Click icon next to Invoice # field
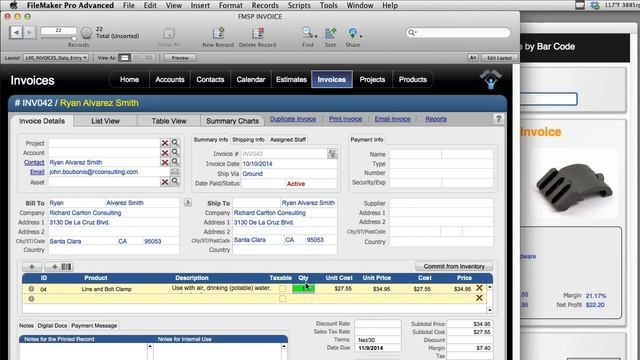The width and height of the screenshot is (640, 360). (x=332, y=154)
